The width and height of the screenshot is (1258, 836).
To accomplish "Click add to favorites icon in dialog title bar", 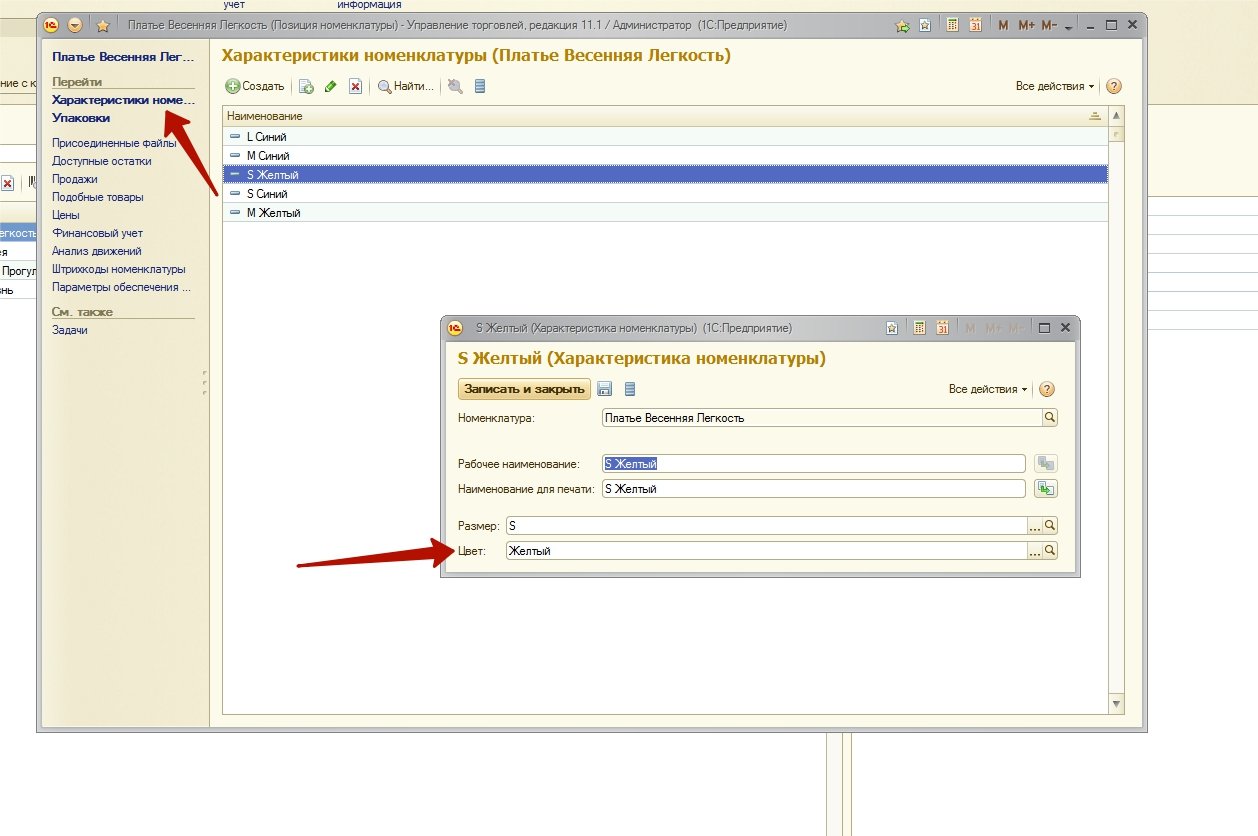I will coord(892,328).
